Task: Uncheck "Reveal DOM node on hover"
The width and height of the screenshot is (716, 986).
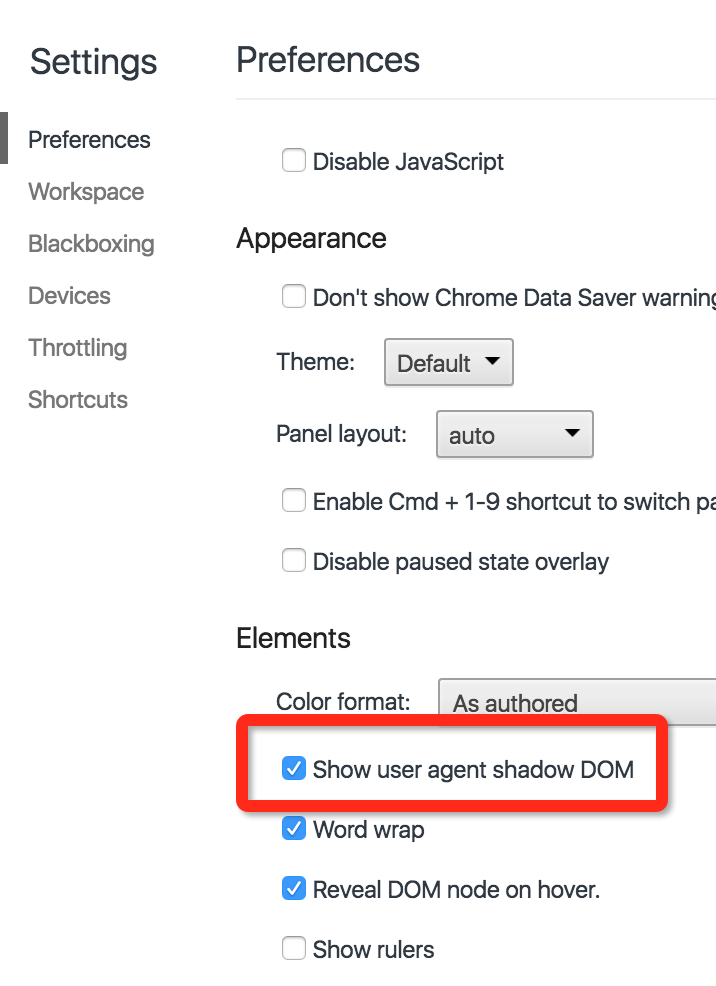Action: [x=294, y=889]
